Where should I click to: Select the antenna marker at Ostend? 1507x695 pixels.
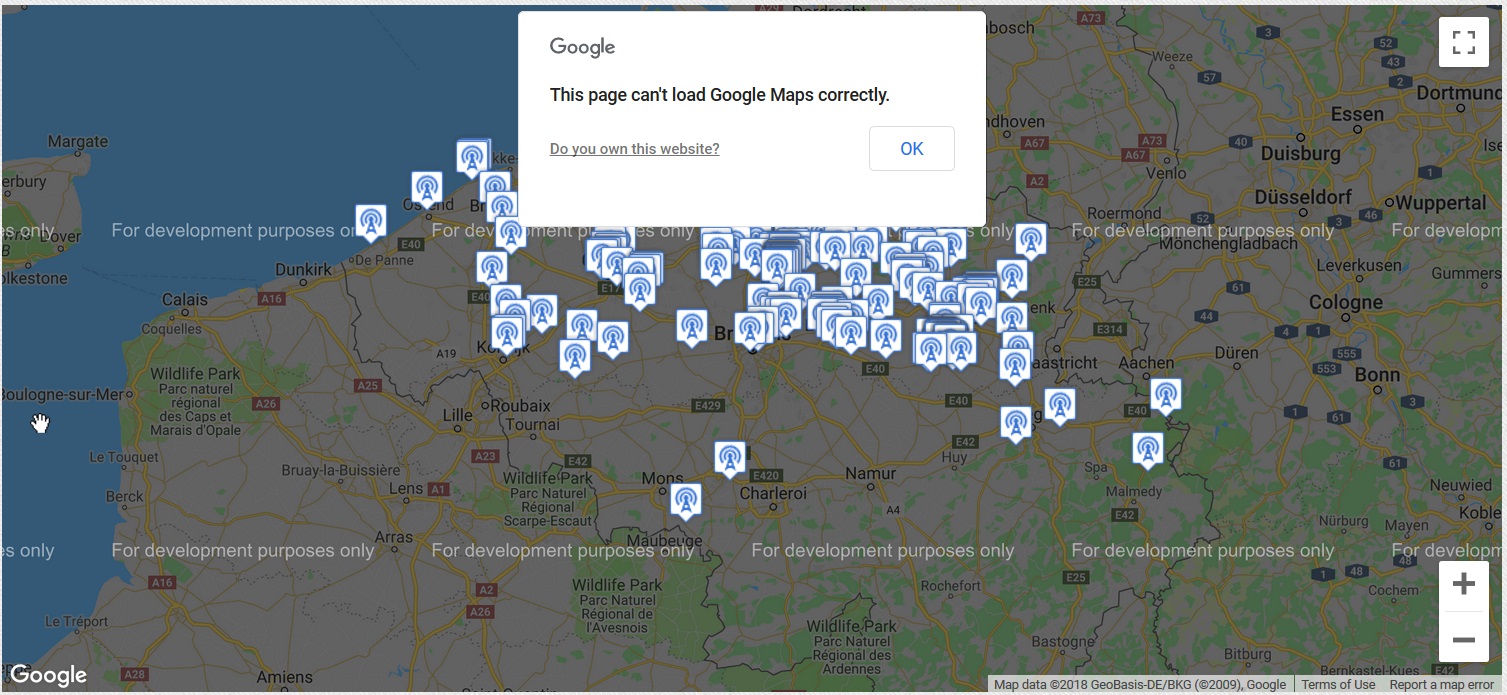(427, 188)
